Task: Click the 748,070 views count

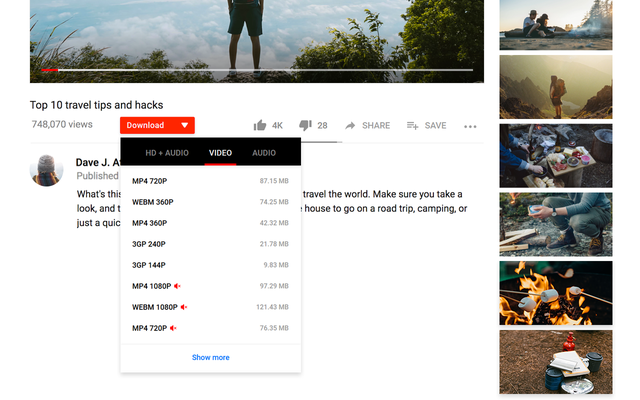Action: pos(62,124)
